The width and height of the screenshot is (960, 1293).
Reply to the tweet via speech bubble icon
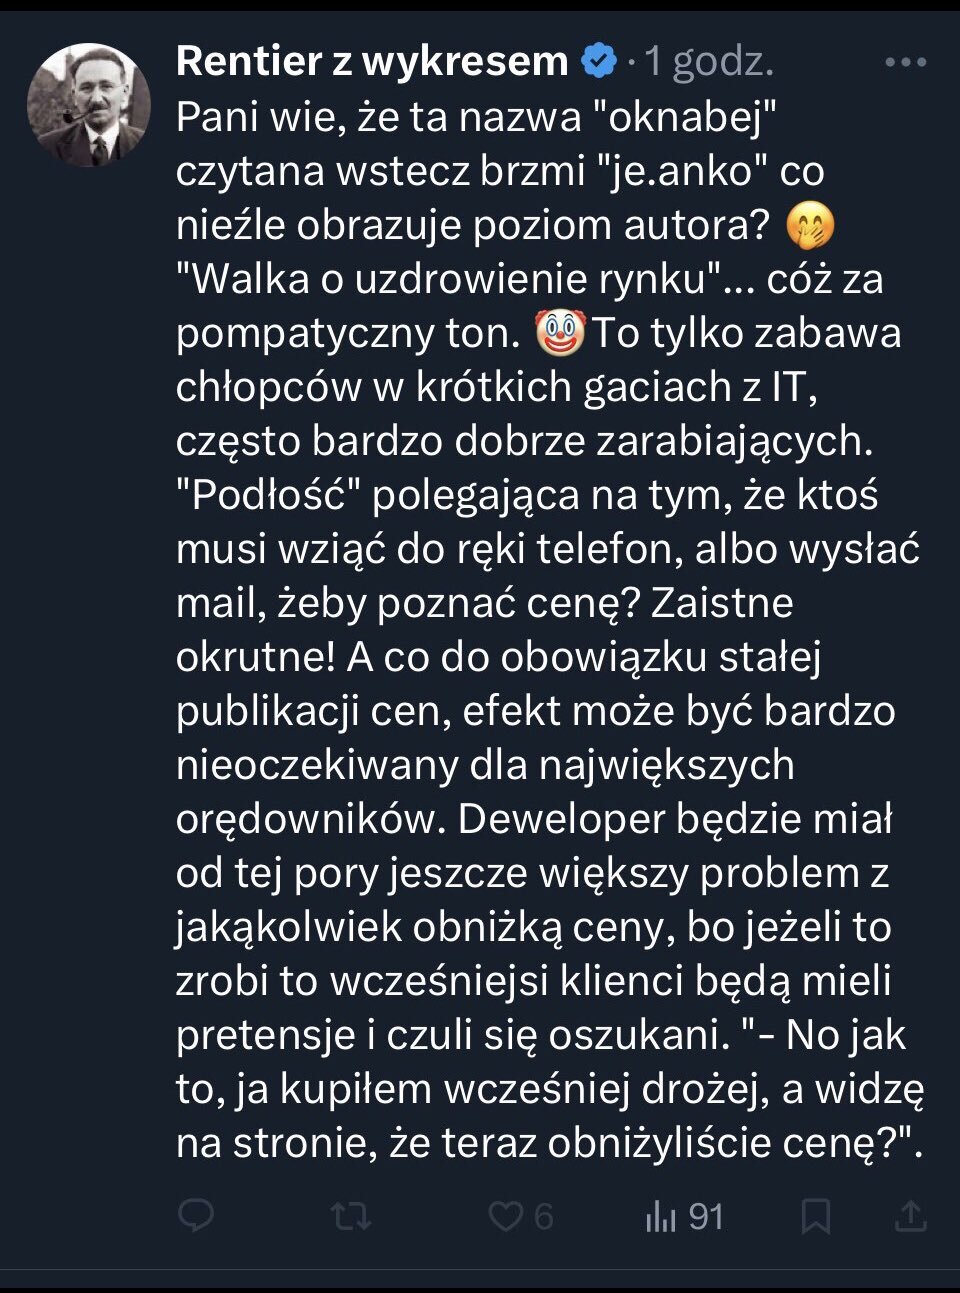pos(196,1216)
